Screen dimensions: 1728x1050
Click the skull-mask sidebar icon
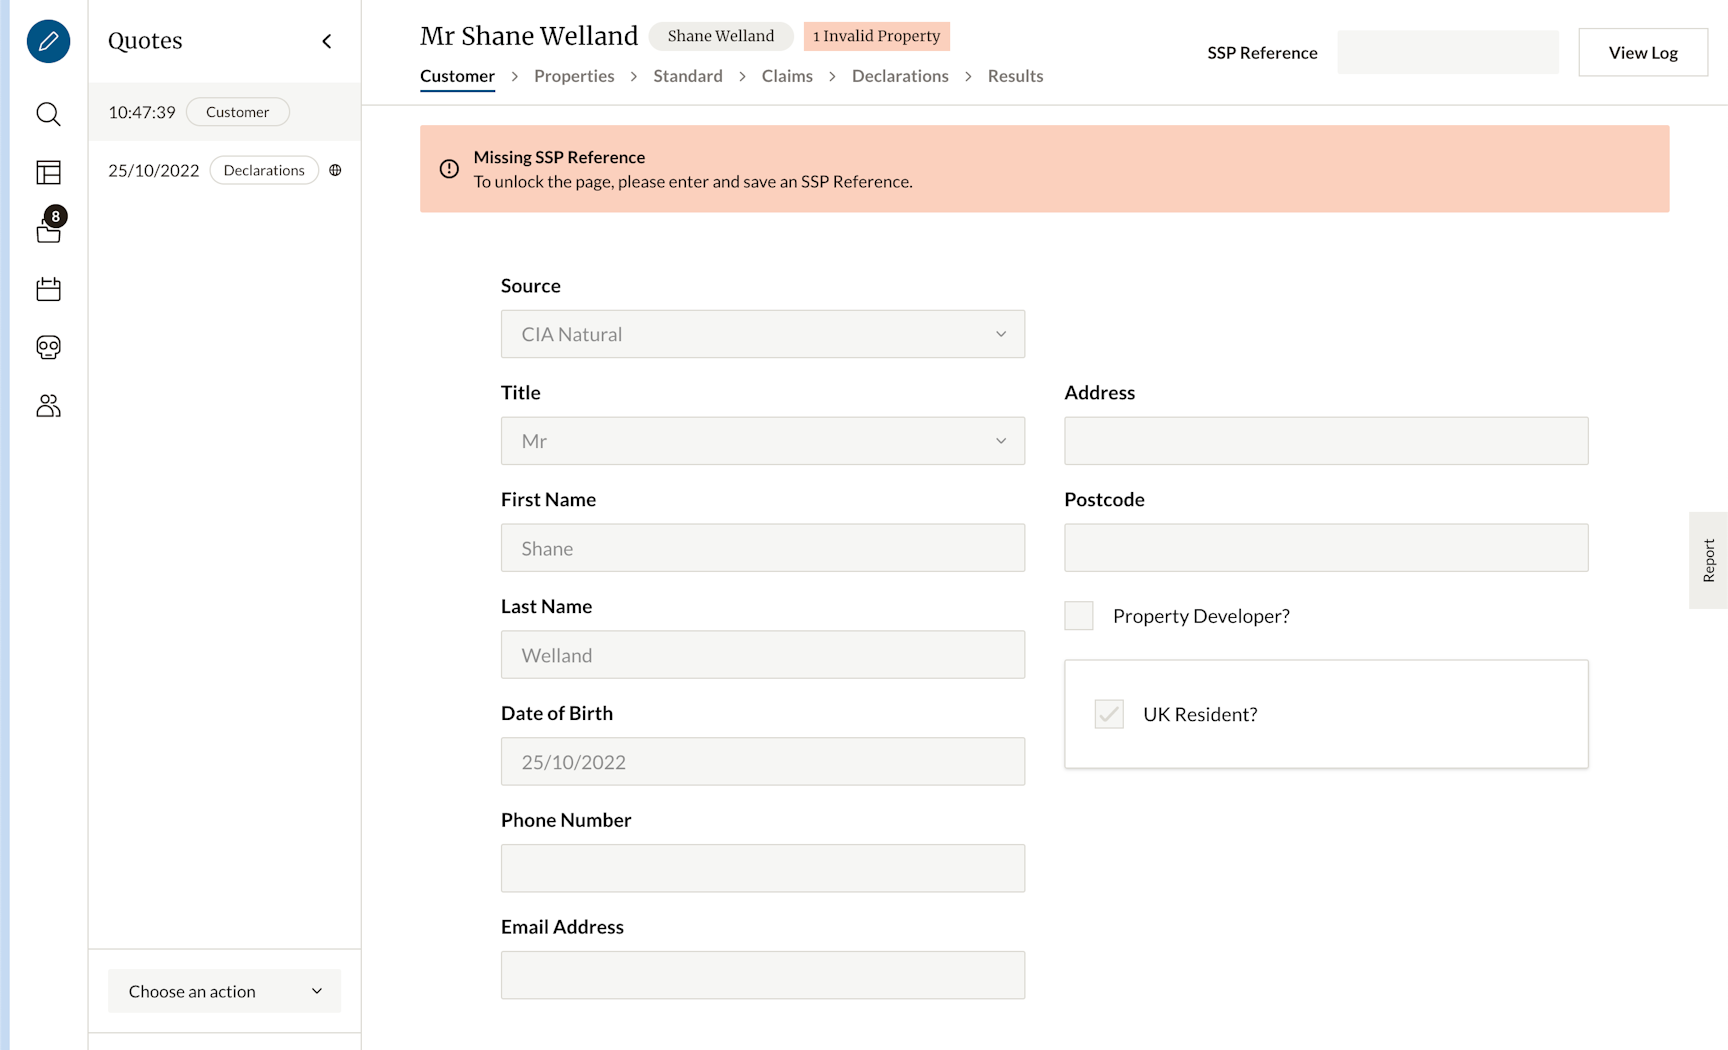point(48,347)
